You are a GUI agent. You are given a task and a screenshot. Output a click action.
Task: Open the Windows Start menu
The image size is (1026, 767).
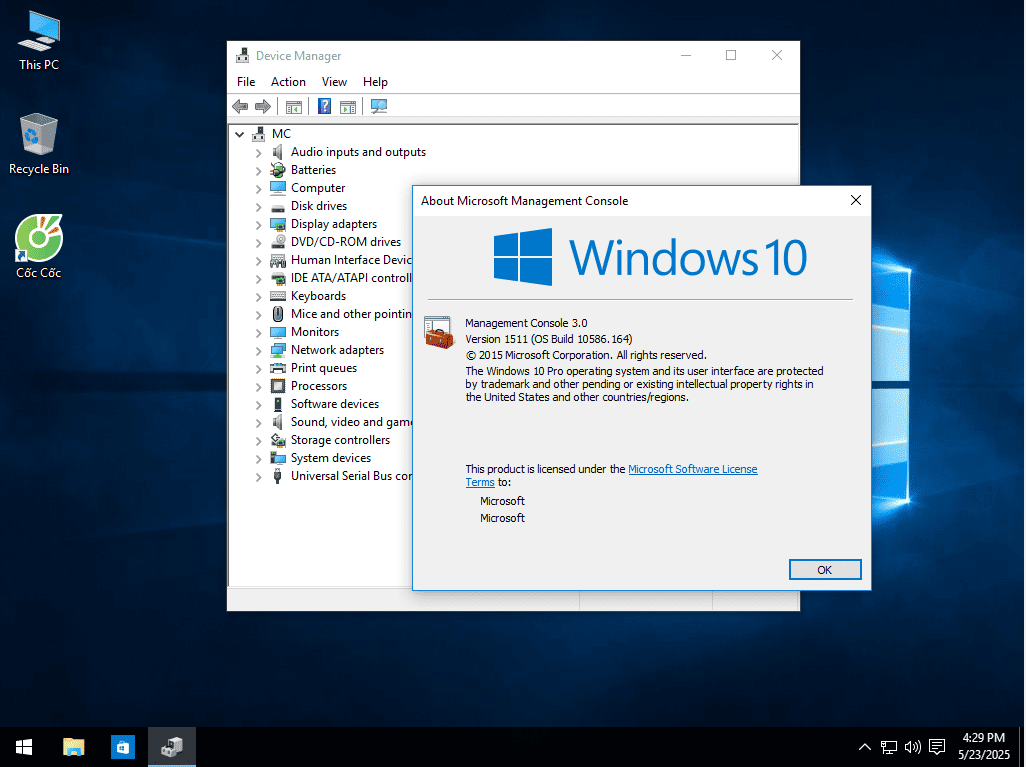tap(24, 747)
